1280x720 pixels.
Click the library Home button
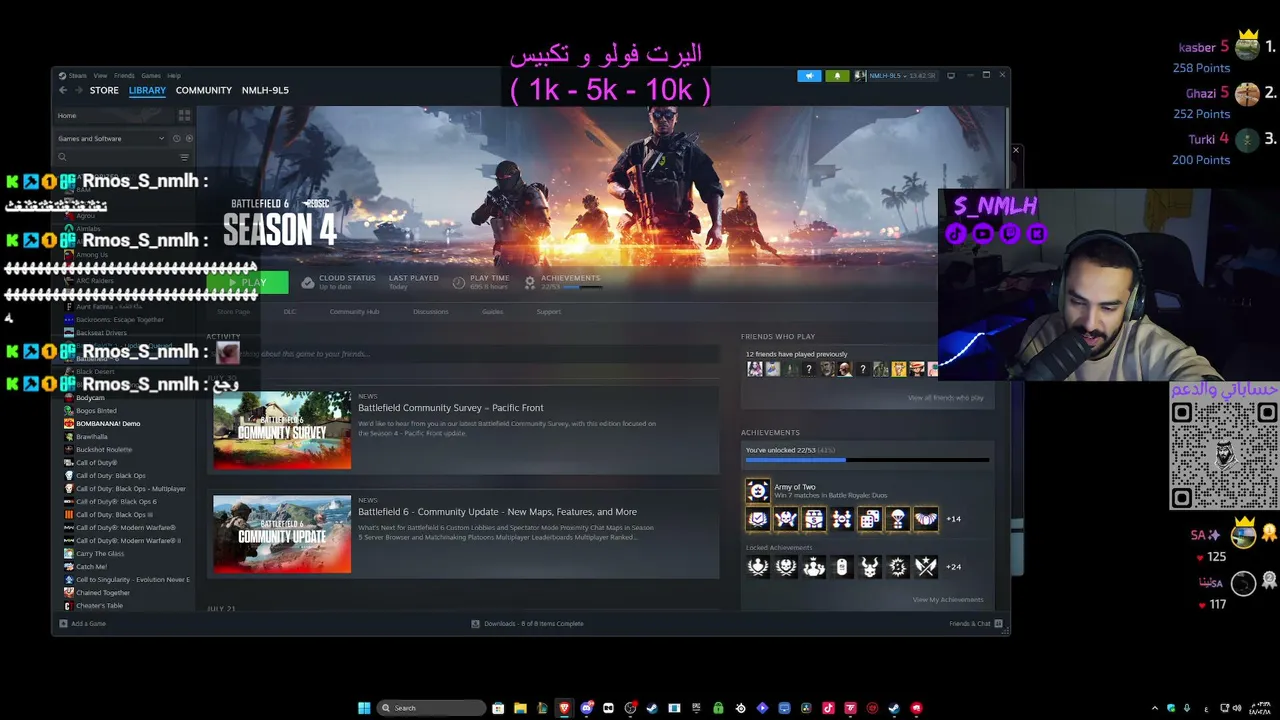tap(67, 115)
